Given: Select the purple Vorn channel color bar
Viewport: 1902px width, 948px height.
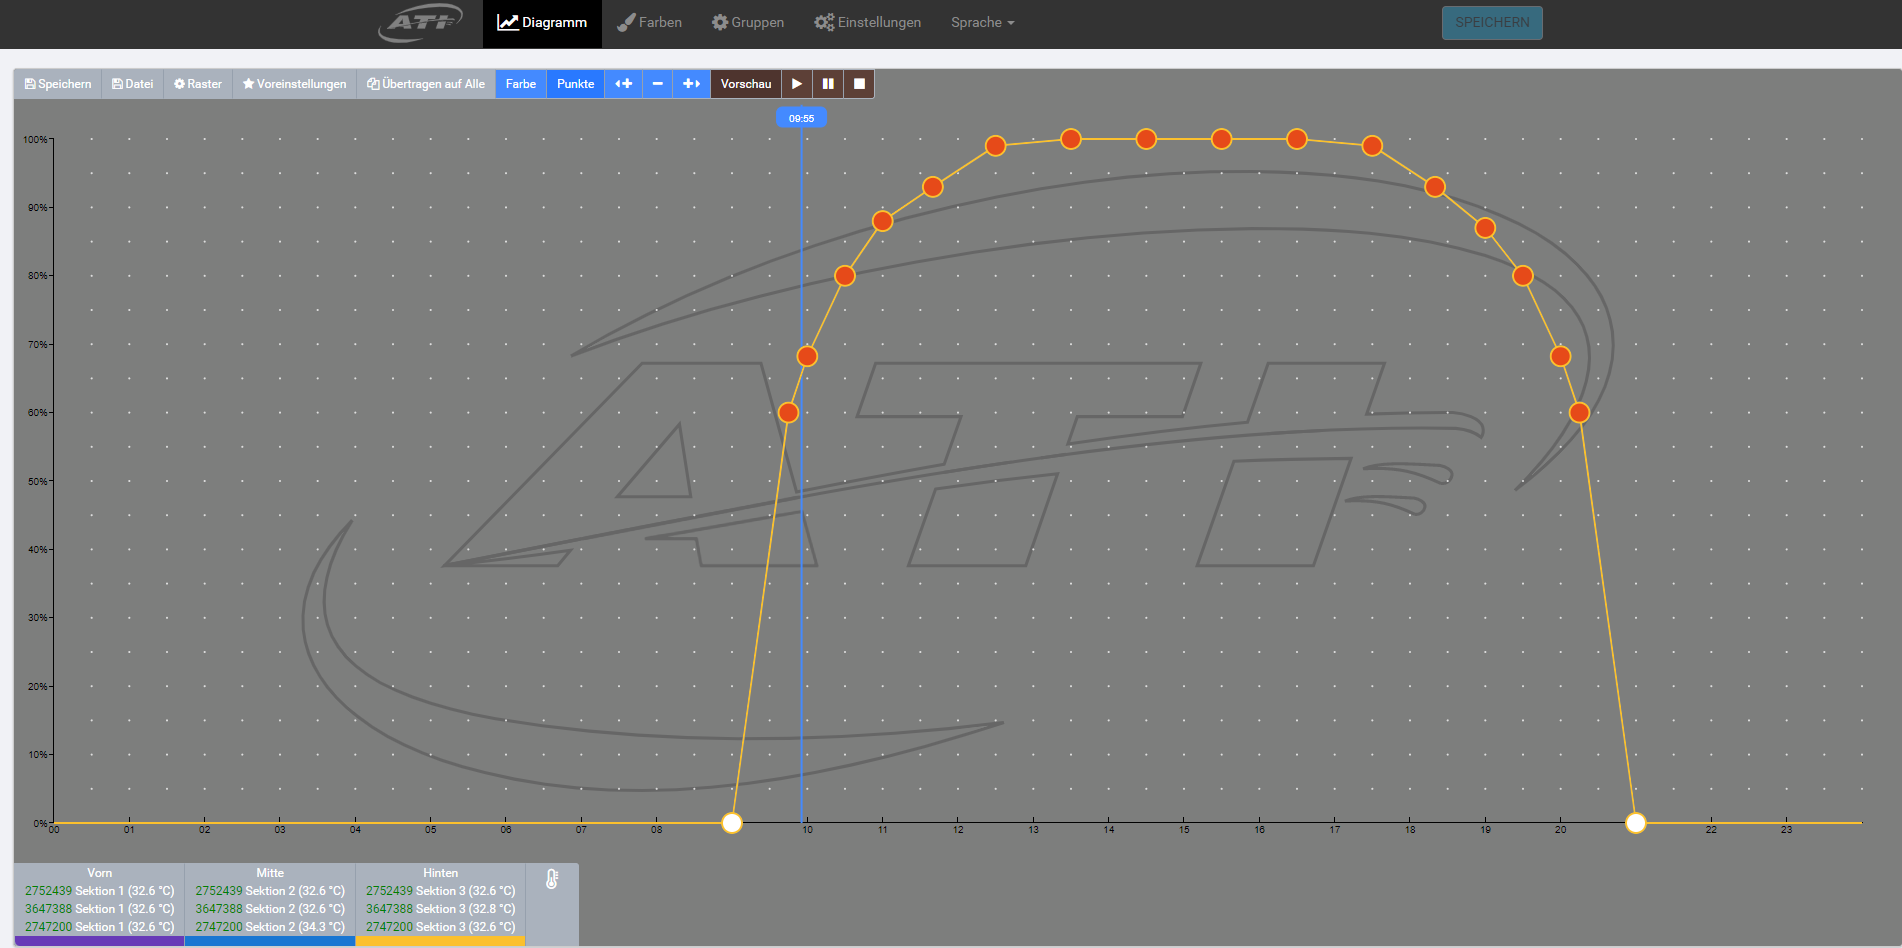Looking at the screenshot, I should pyautogui.click(x=99, y=940).
